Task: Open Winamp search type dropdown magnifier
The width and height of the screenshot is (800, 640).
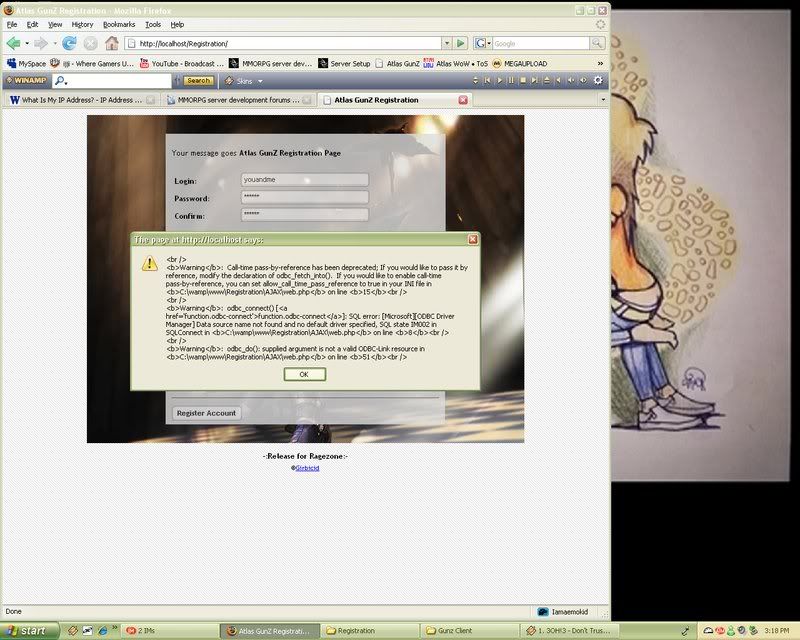Action: coord(61,81)
